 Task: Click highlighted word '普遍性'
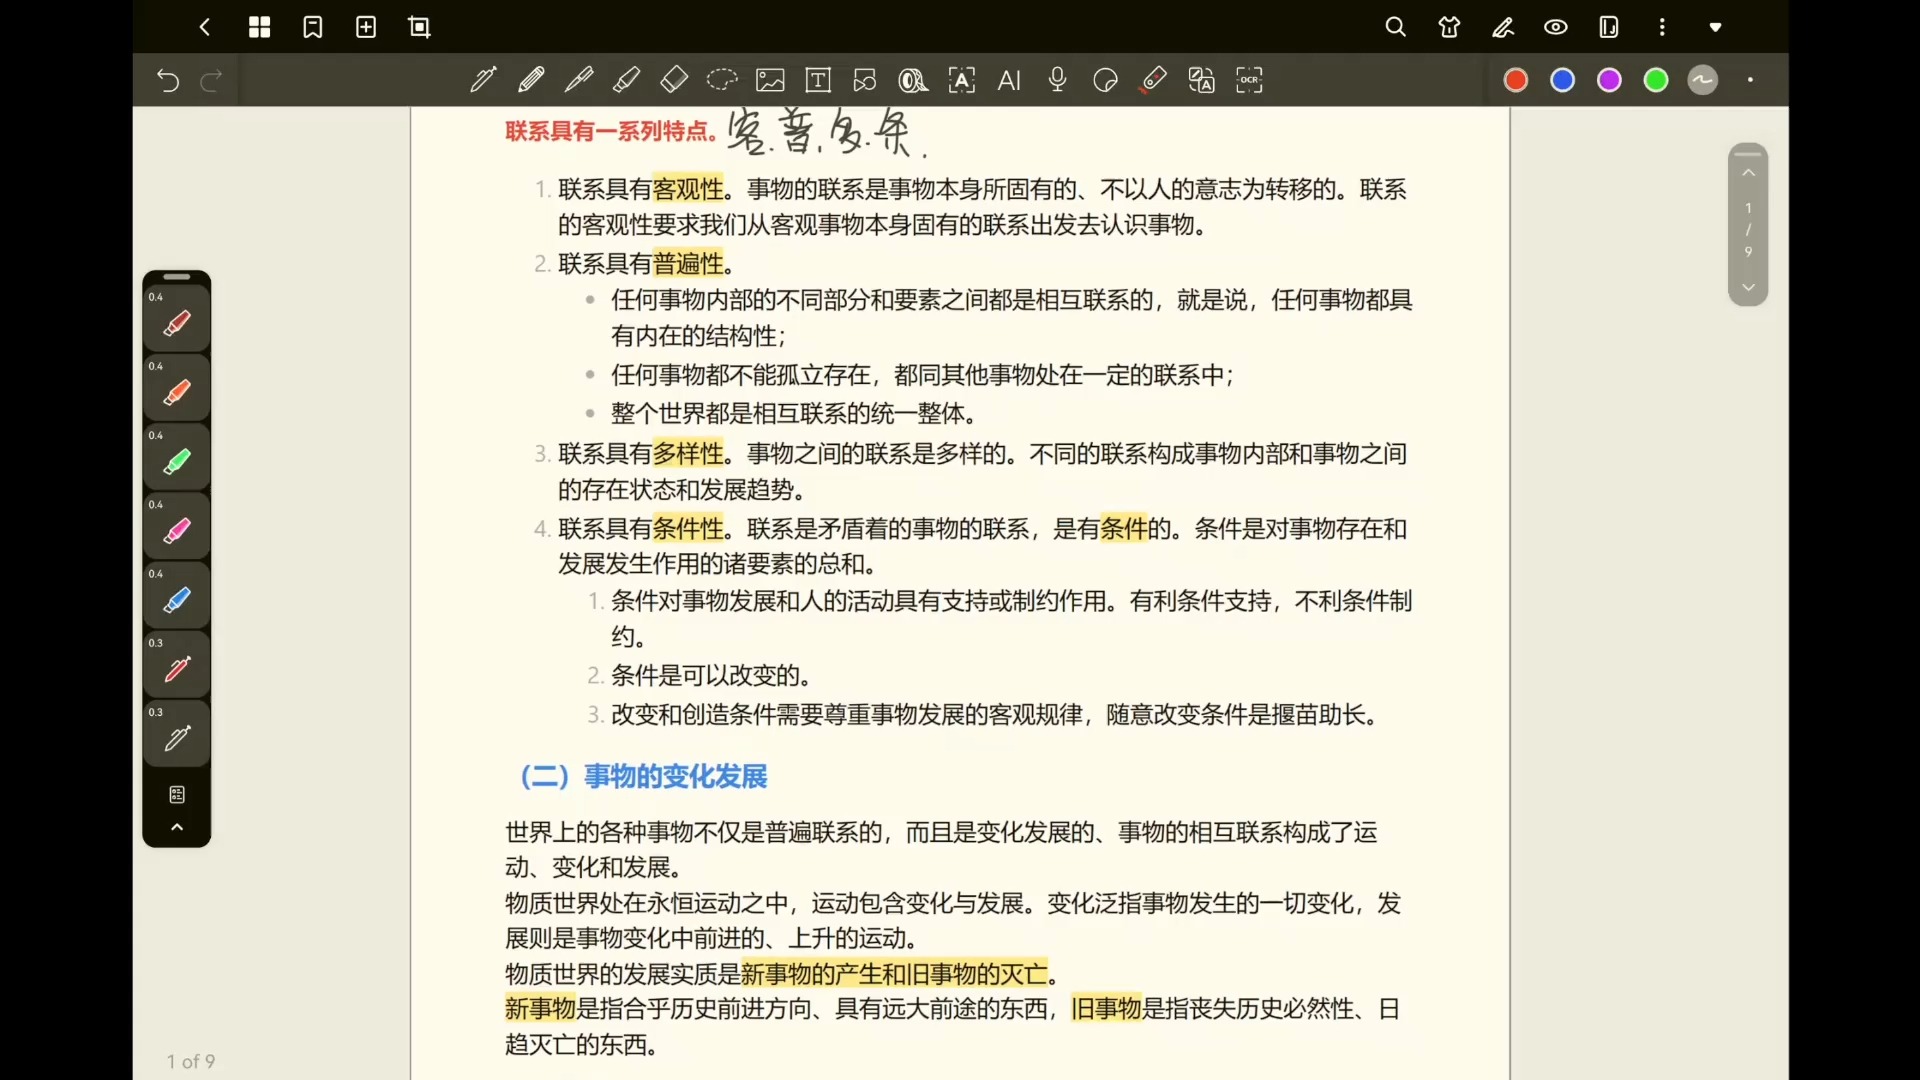click(688, 264)
